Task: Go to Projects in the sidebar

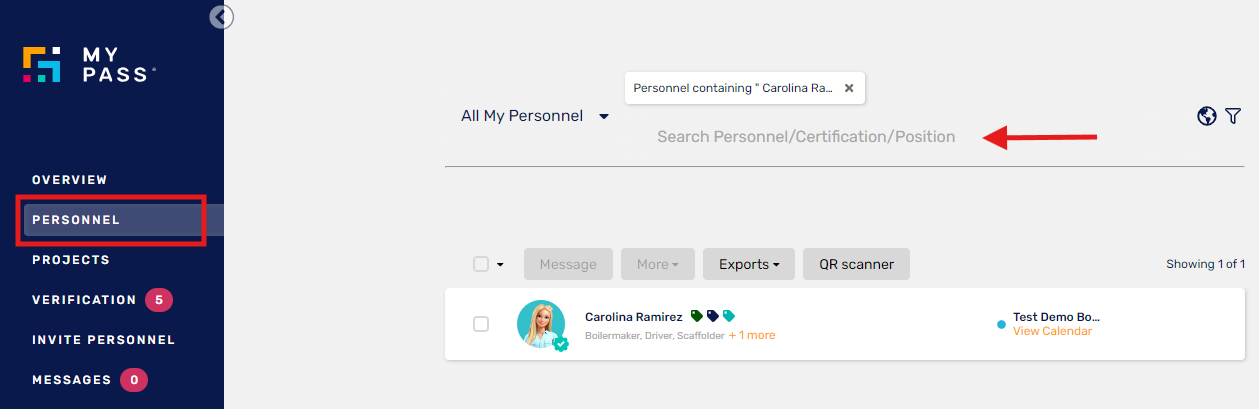Action: [x=71, y=260]
